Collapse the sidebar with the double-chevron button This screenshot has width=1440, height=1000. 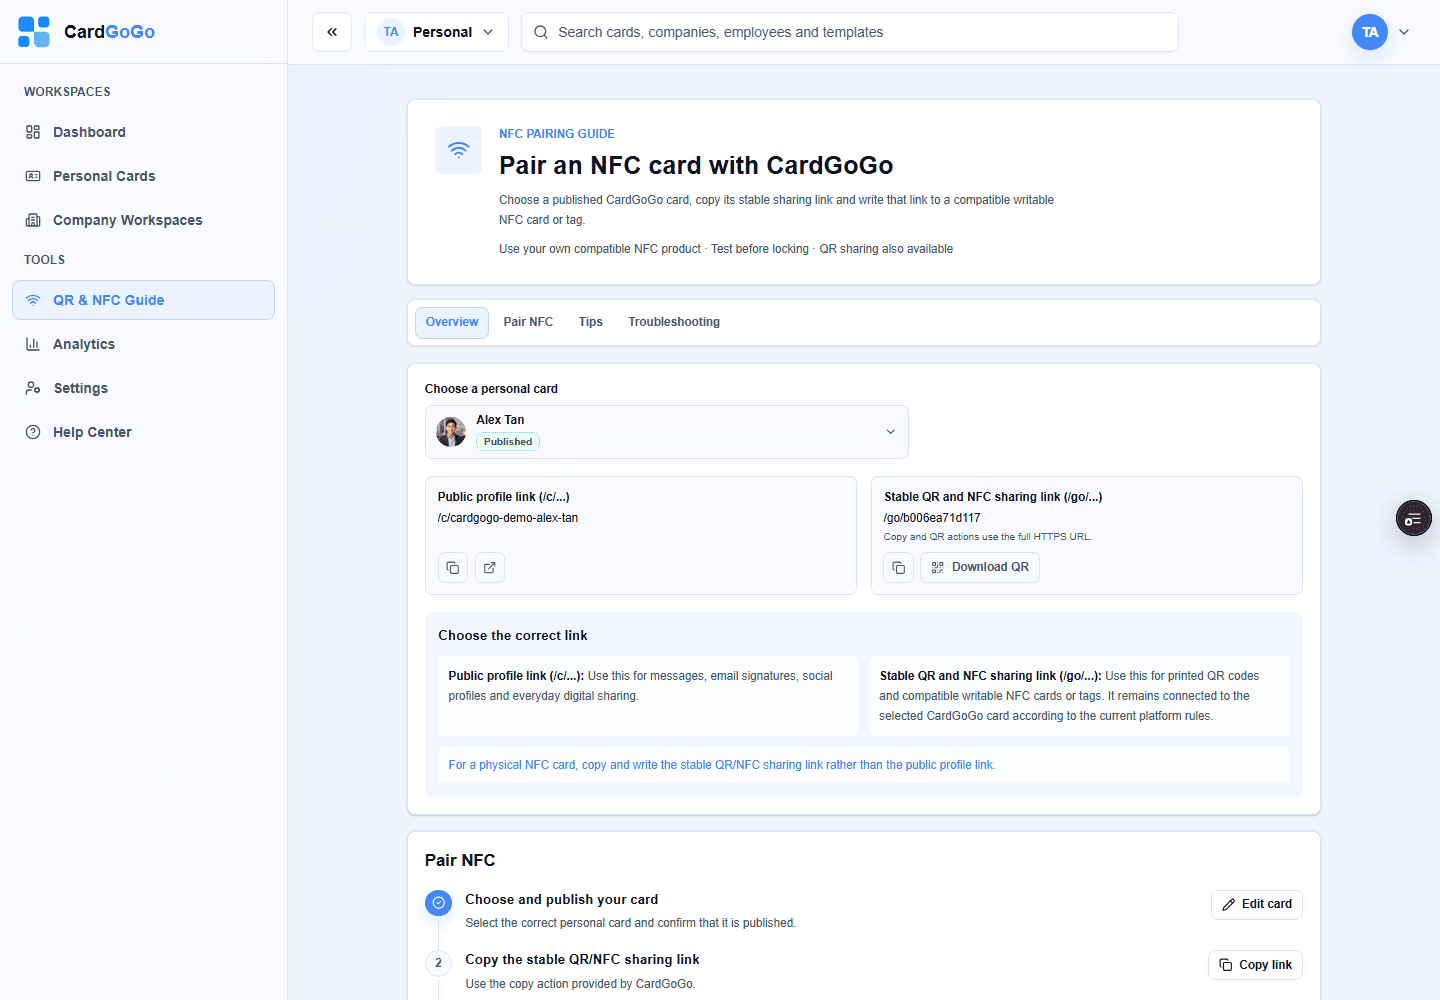[x=332, y=32]
